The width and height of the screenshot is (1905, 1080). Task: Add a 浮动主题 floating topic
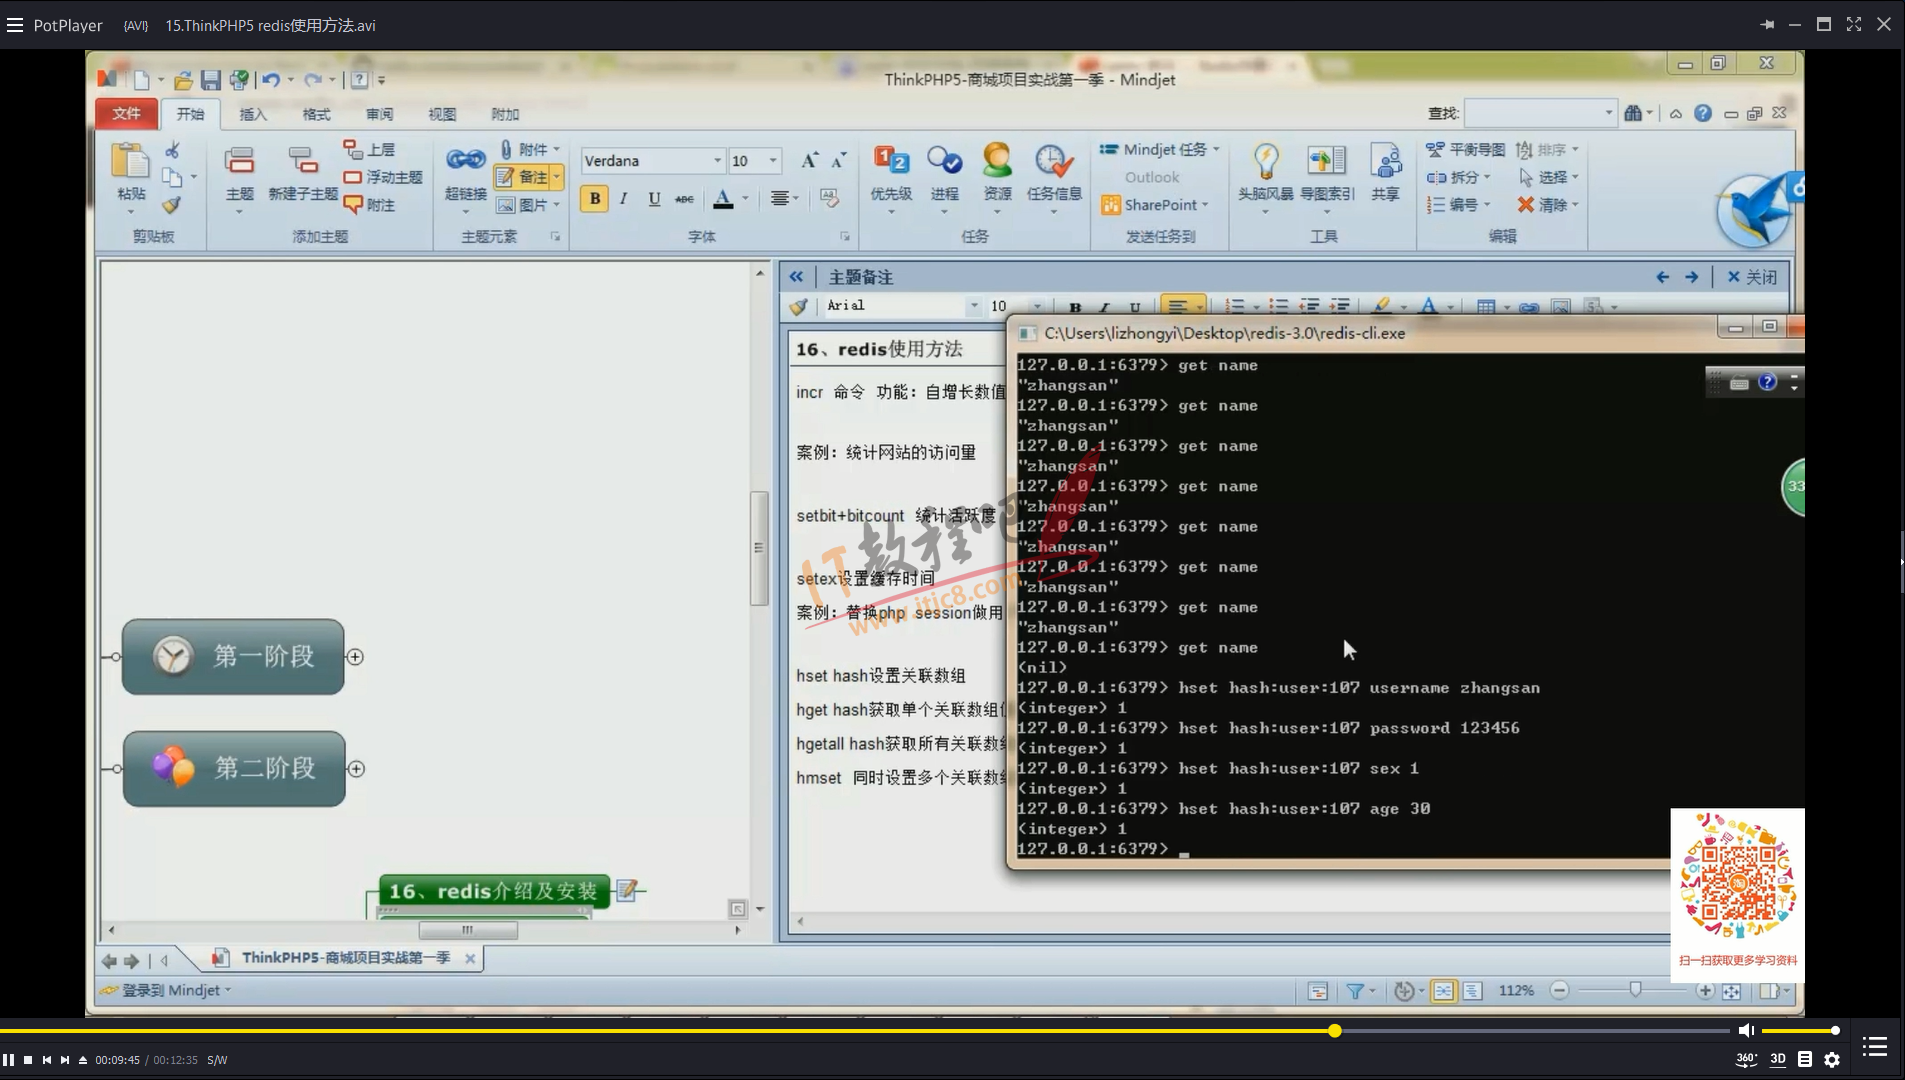[x=382, y=177]
